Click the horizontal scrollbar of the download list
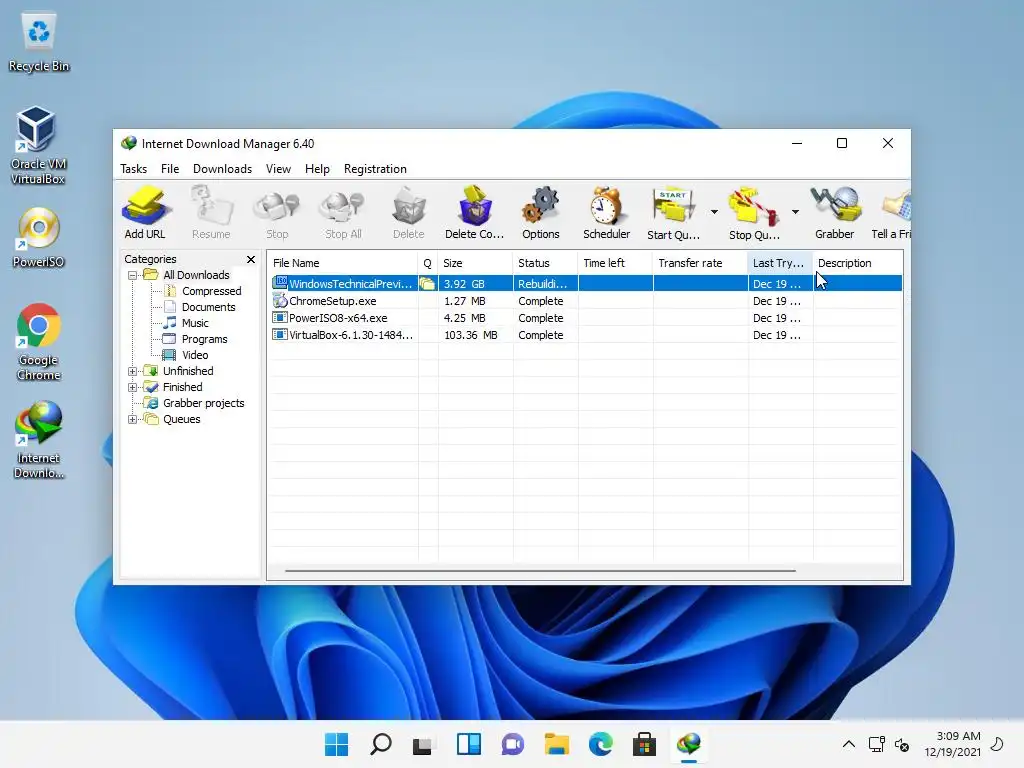Viewport: 1024px width, 768px height. click(x=540, y=571)
